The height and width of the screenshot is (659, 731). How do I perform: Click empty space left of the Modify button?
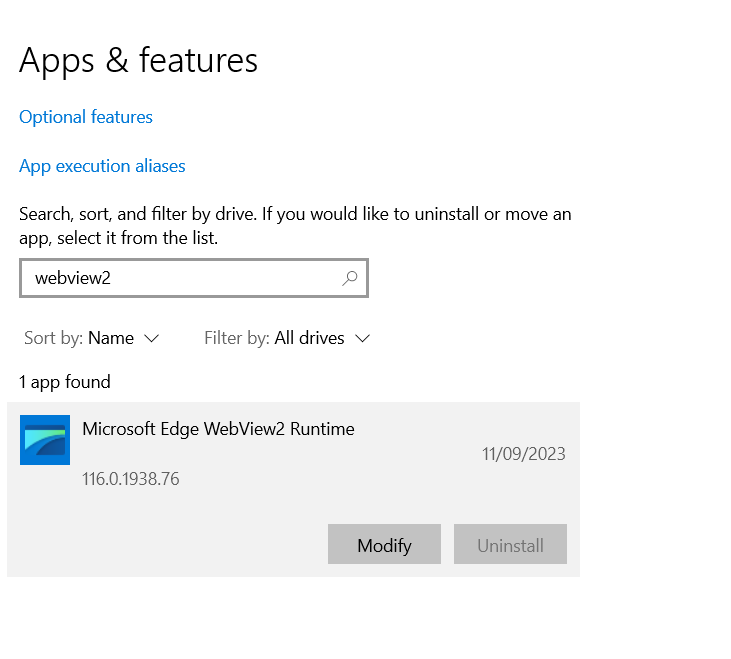170,544
